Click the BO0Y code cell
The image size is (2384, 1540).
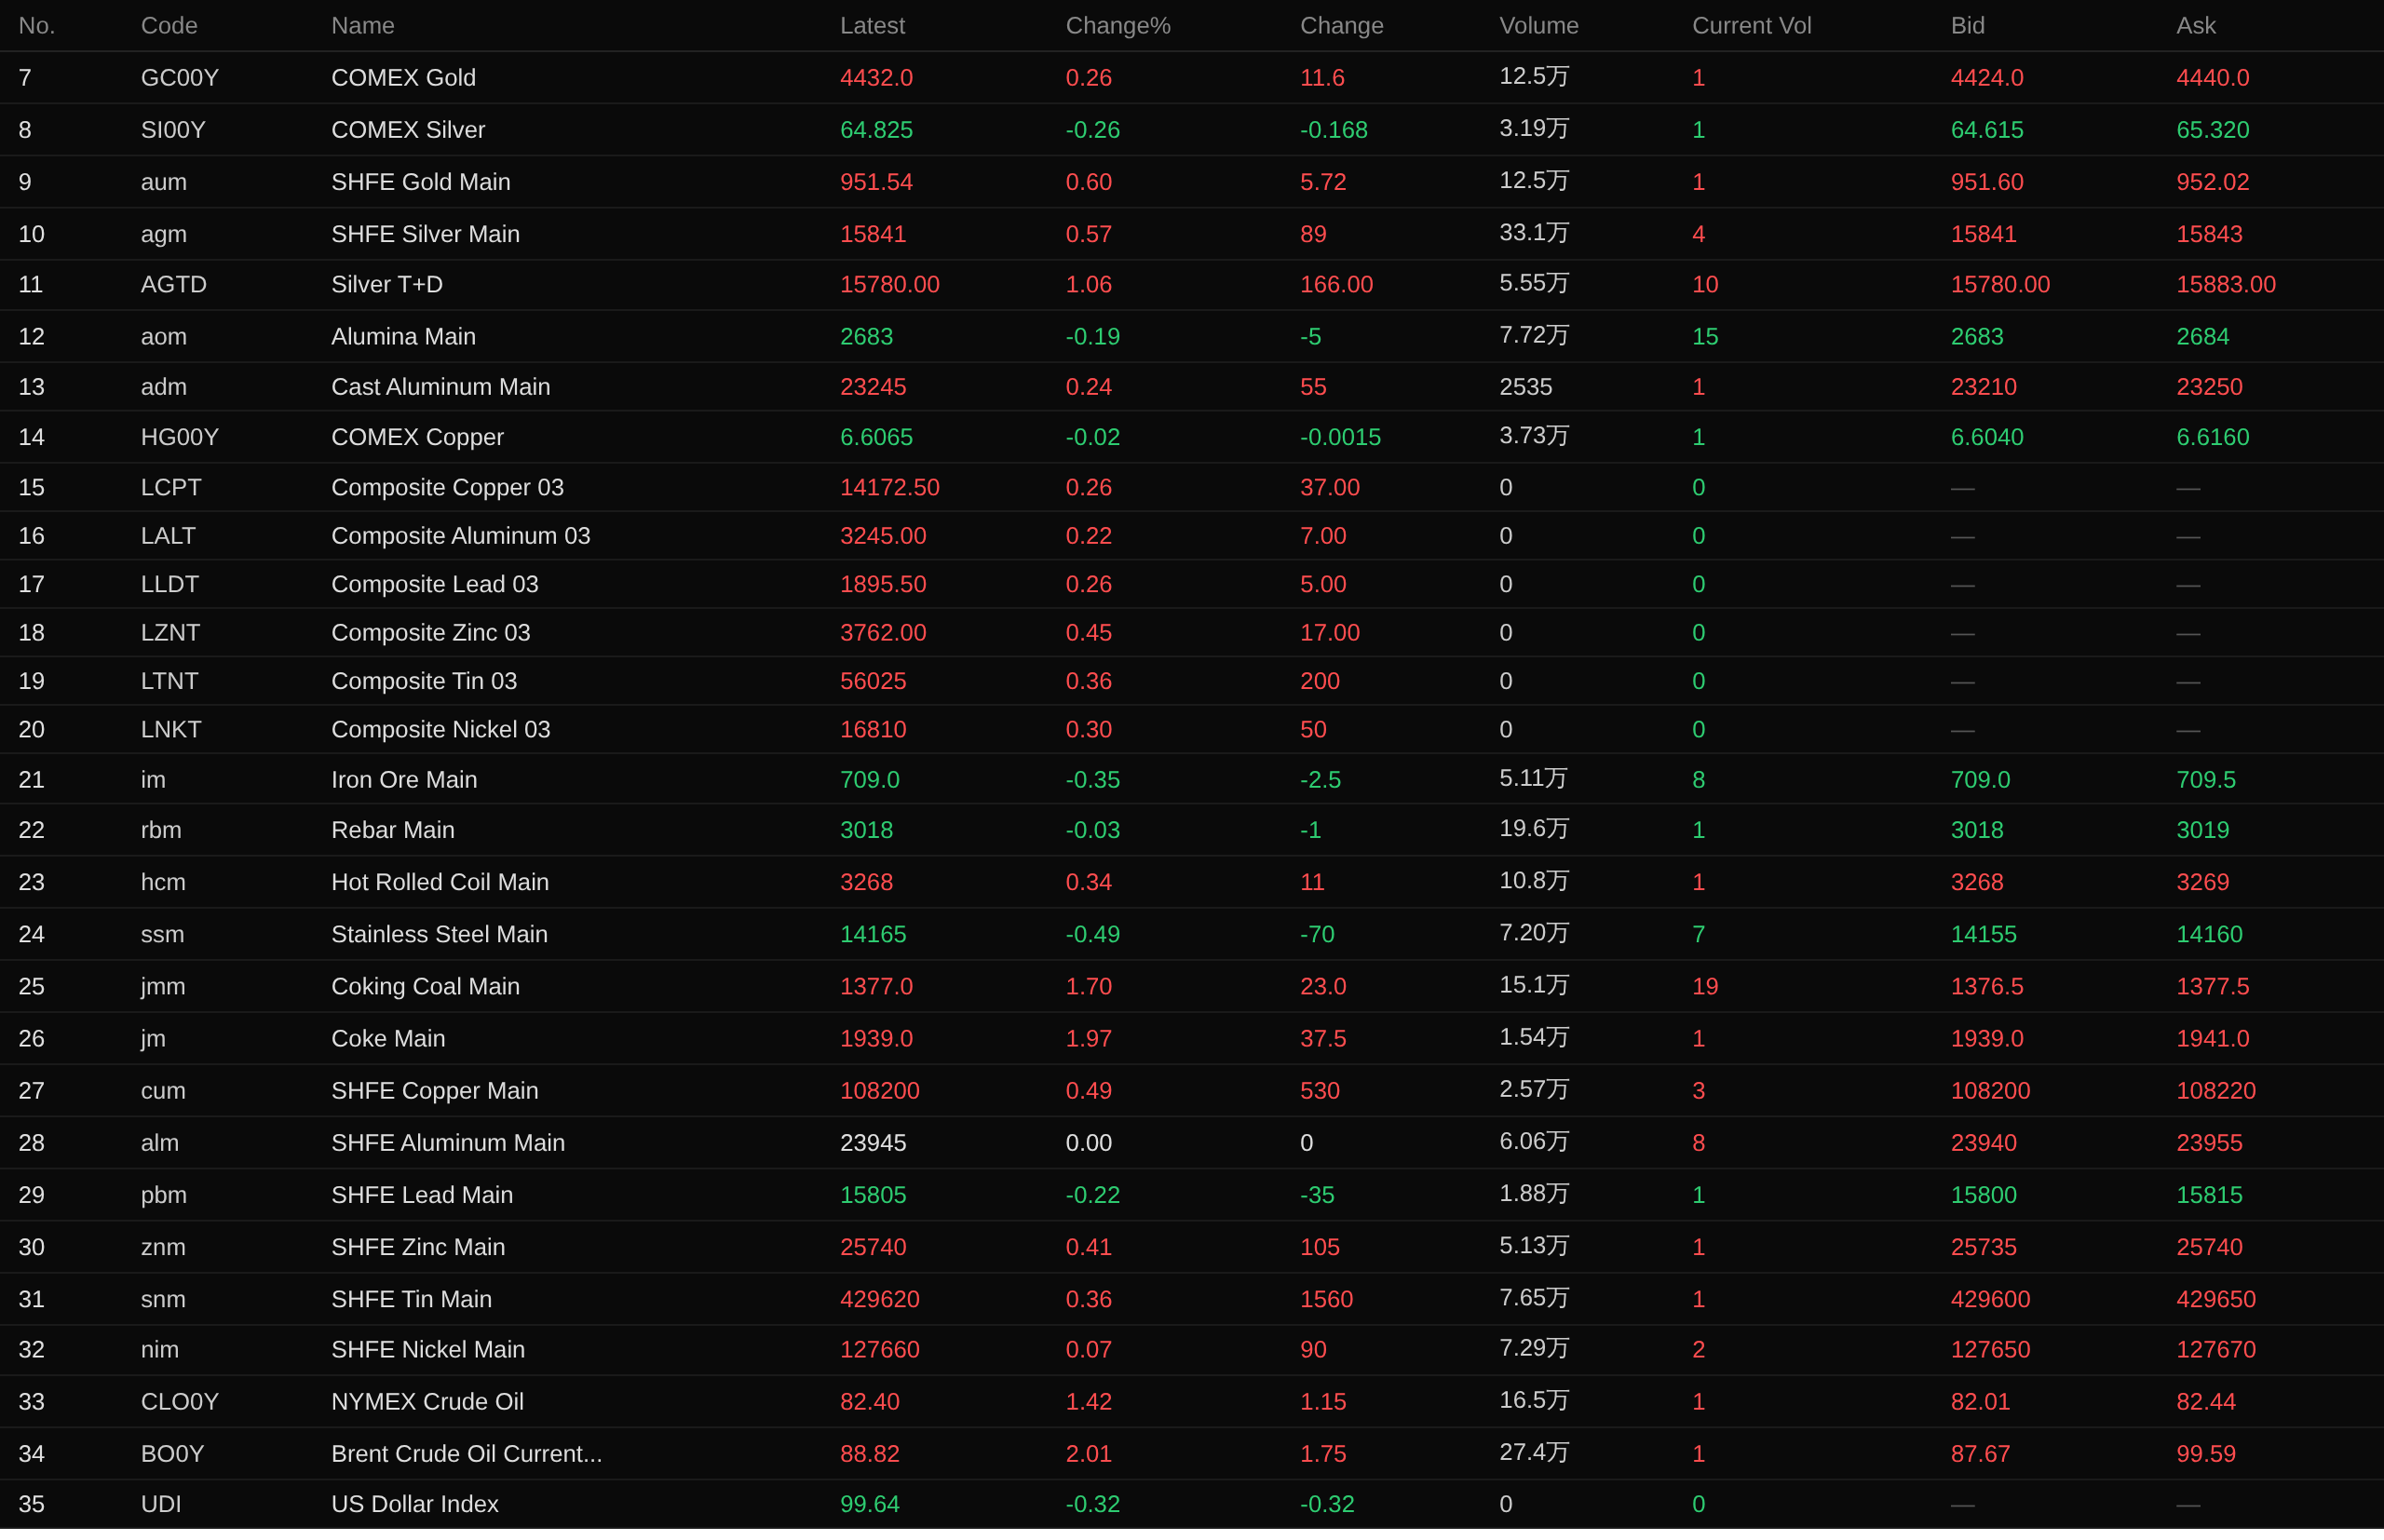coord(173,1454)
